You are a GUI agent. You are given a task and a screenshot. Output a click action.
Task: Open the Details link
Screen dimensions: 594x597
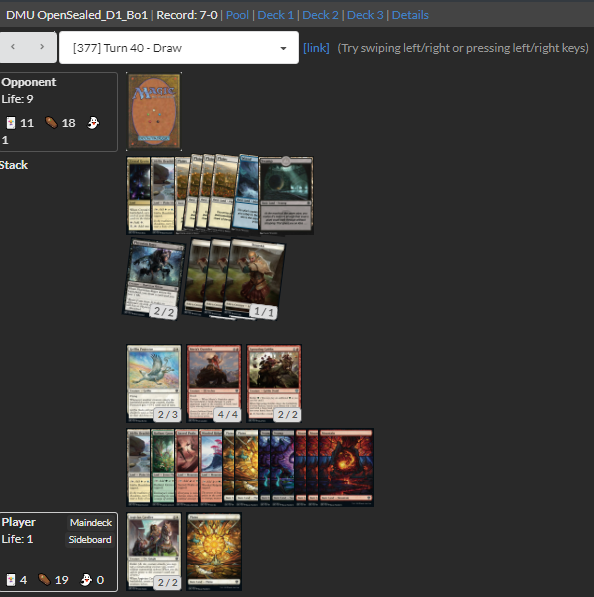[410, 15]
